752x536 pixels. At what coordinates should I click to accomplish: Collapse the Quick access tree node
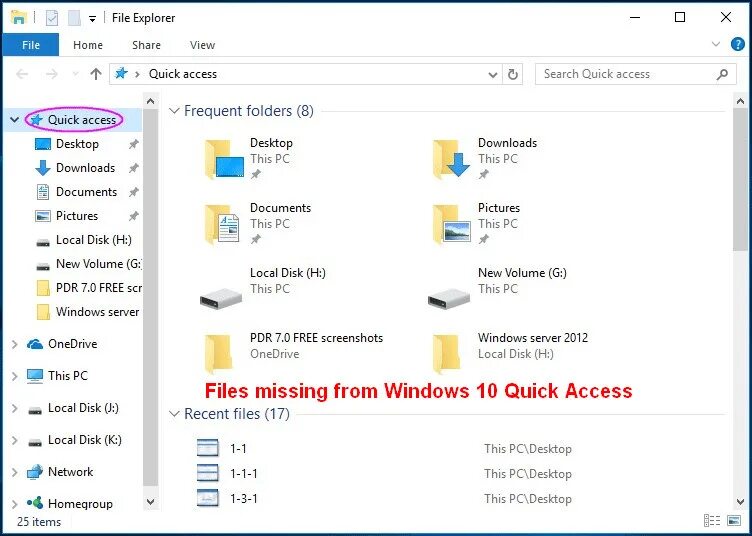click(14, 120)
